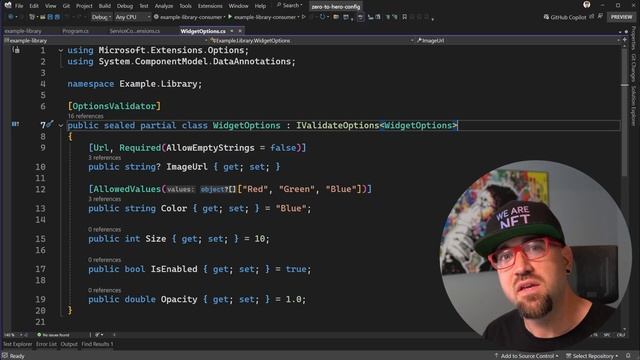Click the Visual Studio logo icon
Image resolution: width=640 pixels, height=360 pixels.
(x=7, y=5)
